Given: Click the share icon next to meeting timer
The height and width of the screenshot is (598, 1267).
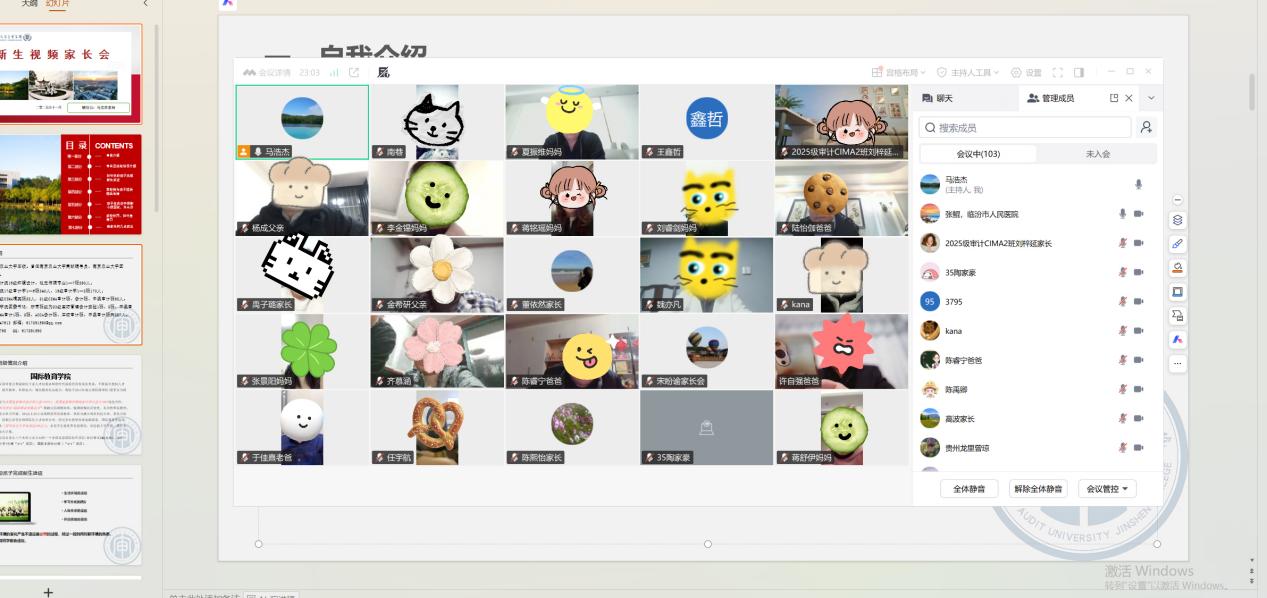Looking at the screenshot, I should tap(354, 72).
